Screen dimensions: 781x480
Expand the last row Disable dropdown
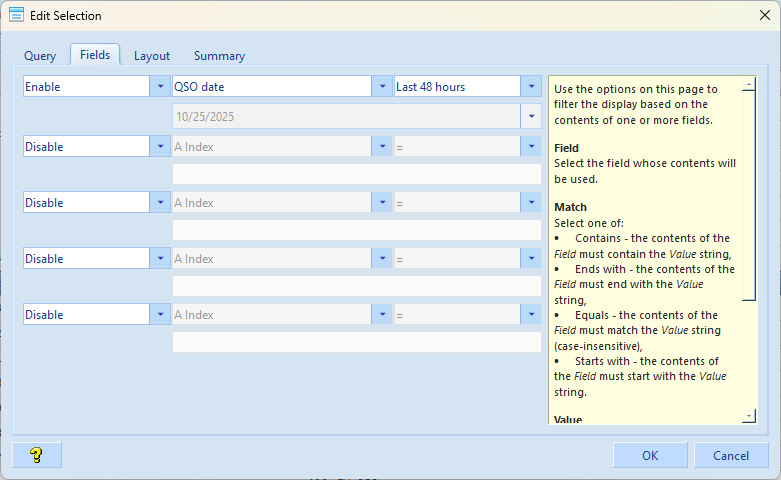tap(161, 315)
